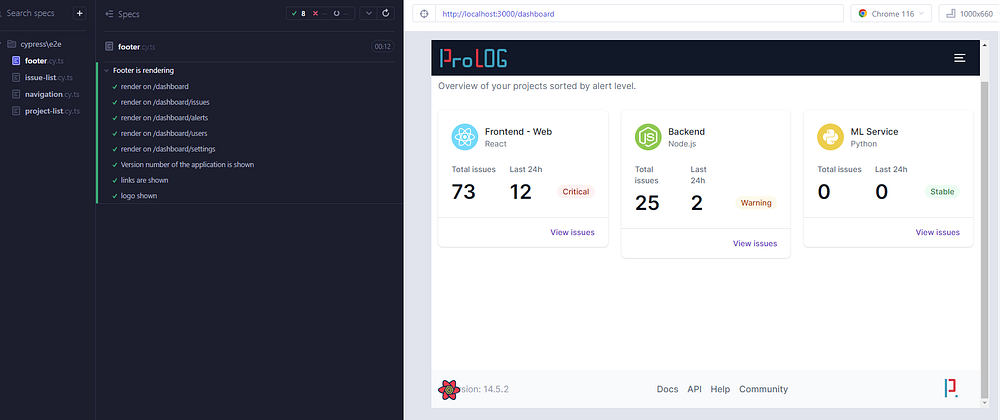This screenshot has width=1000, height=420.
Task: Select test logo shown
Action: click(138, 196)
